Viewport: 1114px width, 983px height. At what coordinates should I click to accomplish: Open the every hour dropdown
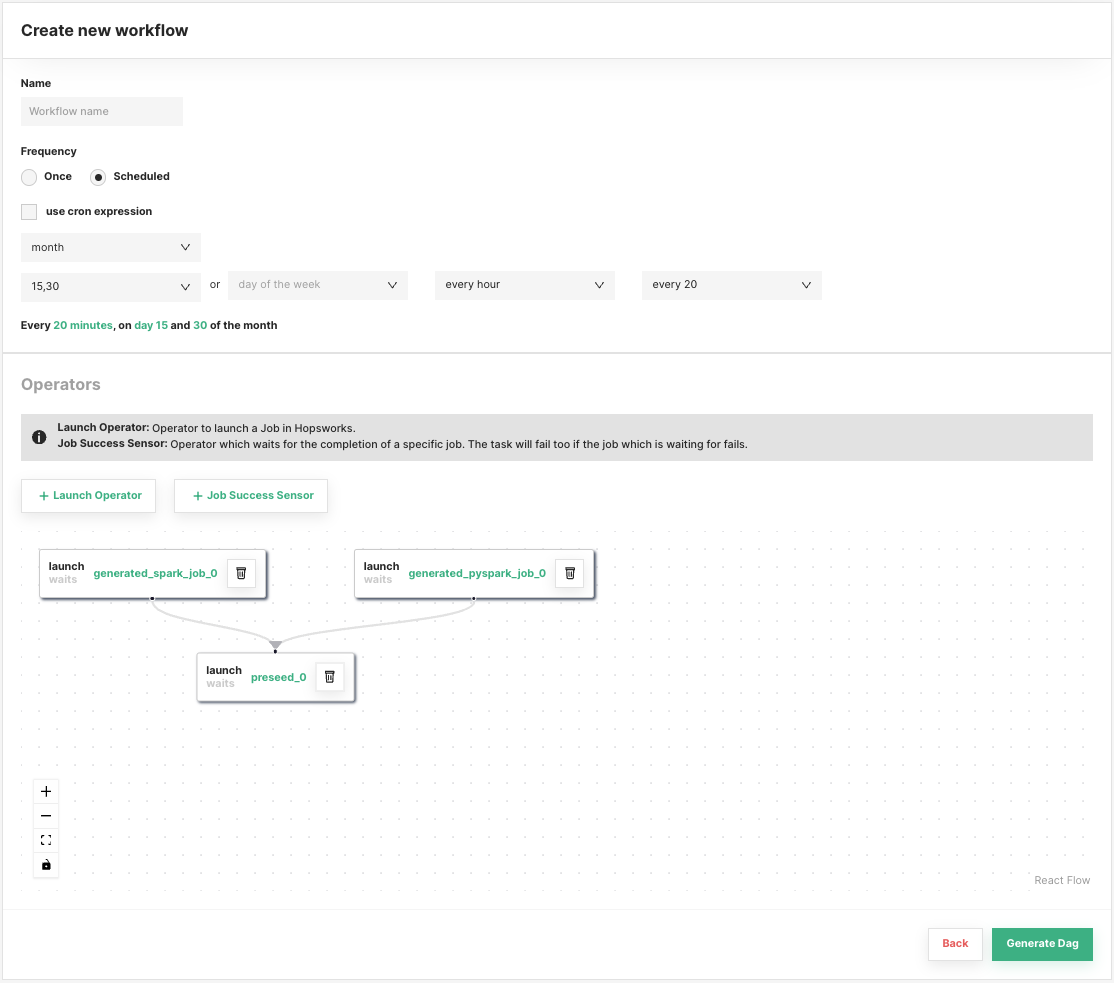(x=524, y=285)
